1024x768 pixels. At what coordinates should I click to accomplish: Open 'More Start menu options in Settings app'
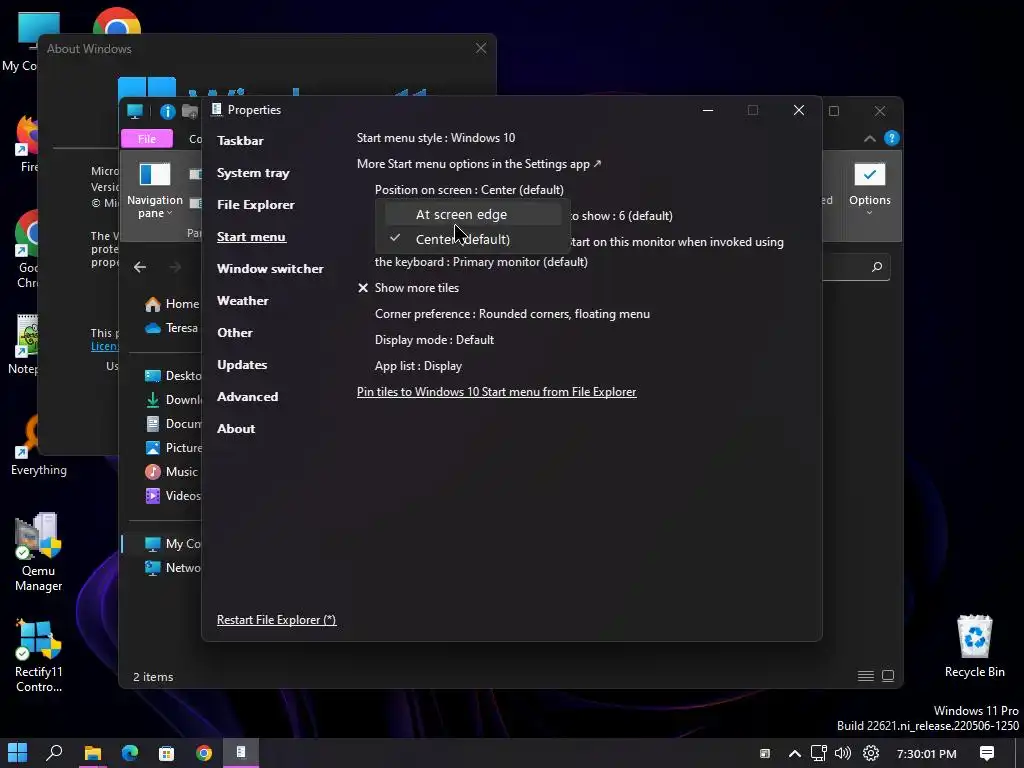pos(479,164)
